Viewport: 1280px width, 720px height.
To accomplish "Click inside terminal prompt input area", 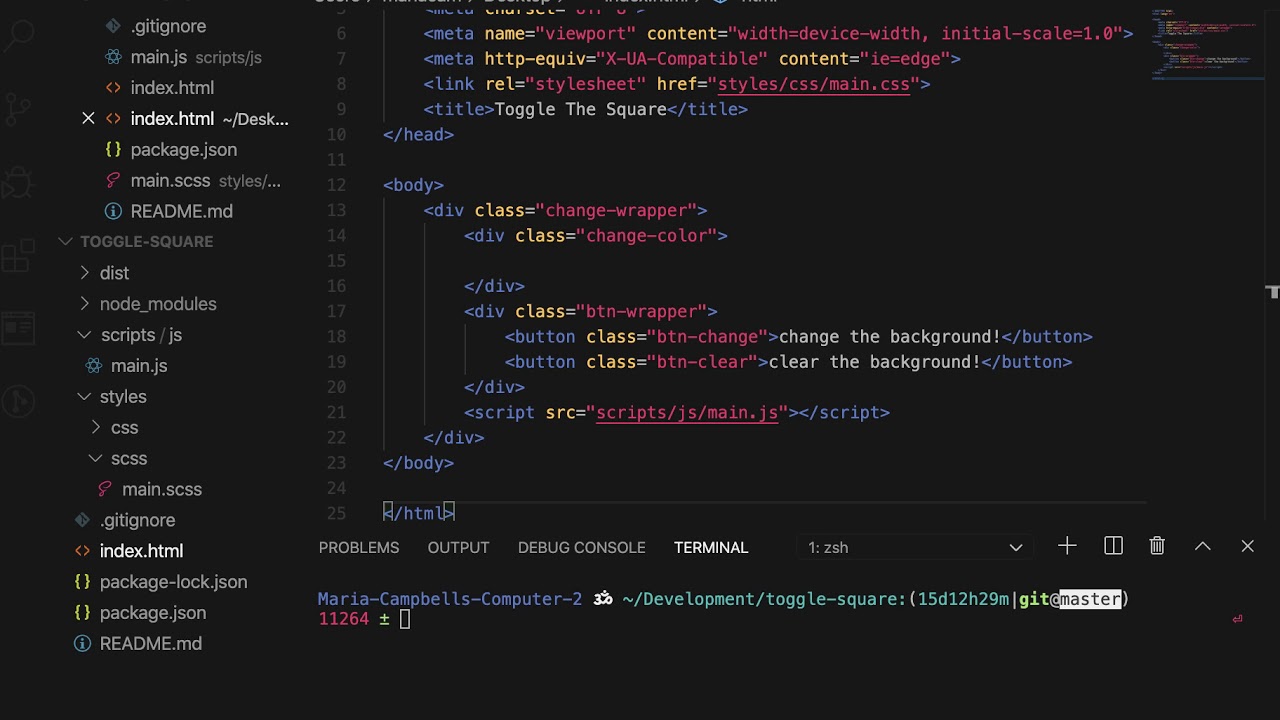I will [404, 620].
